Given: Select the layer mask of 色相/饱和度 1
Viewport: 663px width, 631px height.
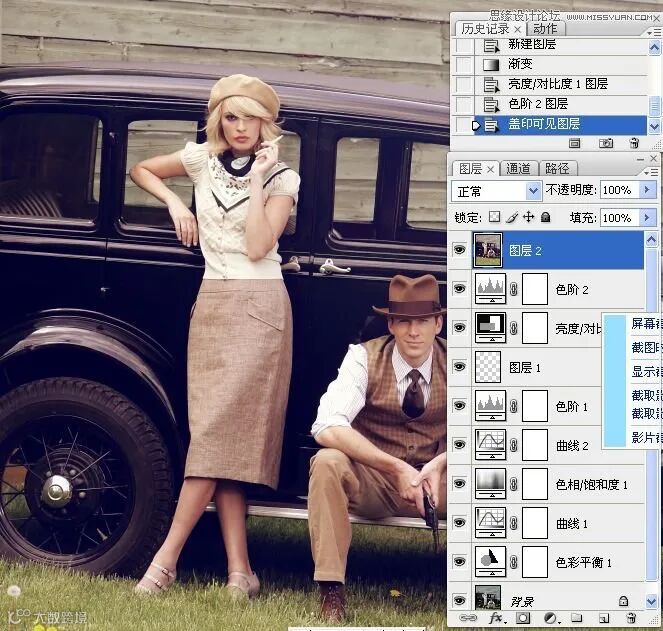Looking at the screenshot, I should (535, 483).
